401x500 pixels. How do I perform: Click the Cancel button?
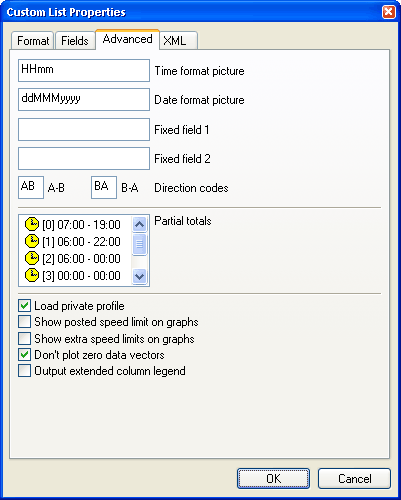354,479
